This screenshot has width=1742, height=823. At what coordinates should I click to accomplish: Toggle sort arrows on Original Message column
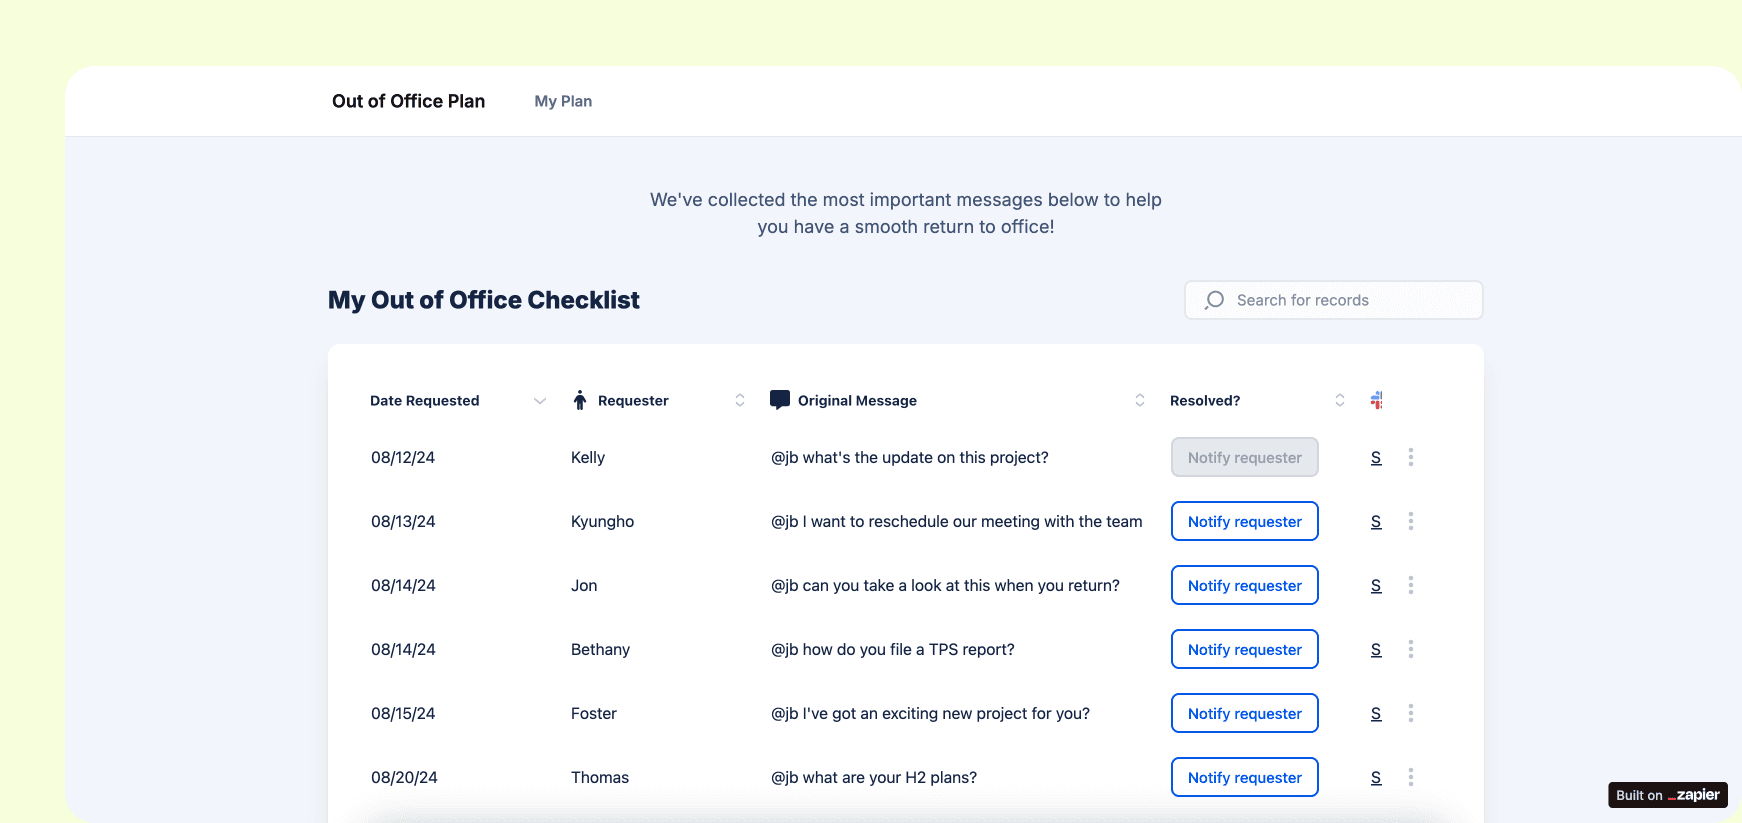pos(1139,400)
